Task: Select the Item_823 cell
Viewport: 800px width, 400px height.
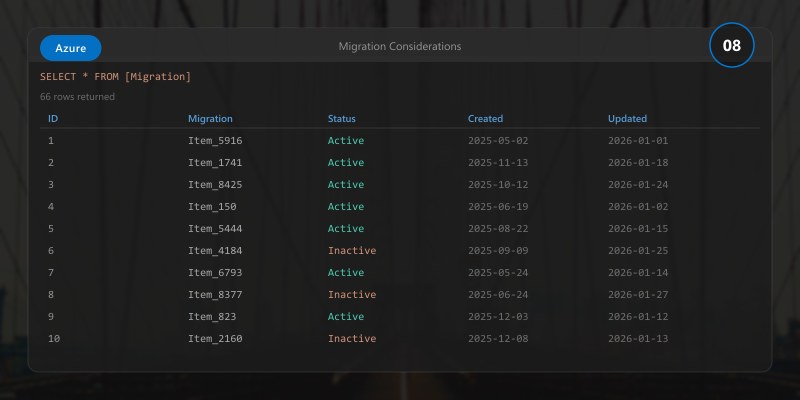Action: pos(212,316)
